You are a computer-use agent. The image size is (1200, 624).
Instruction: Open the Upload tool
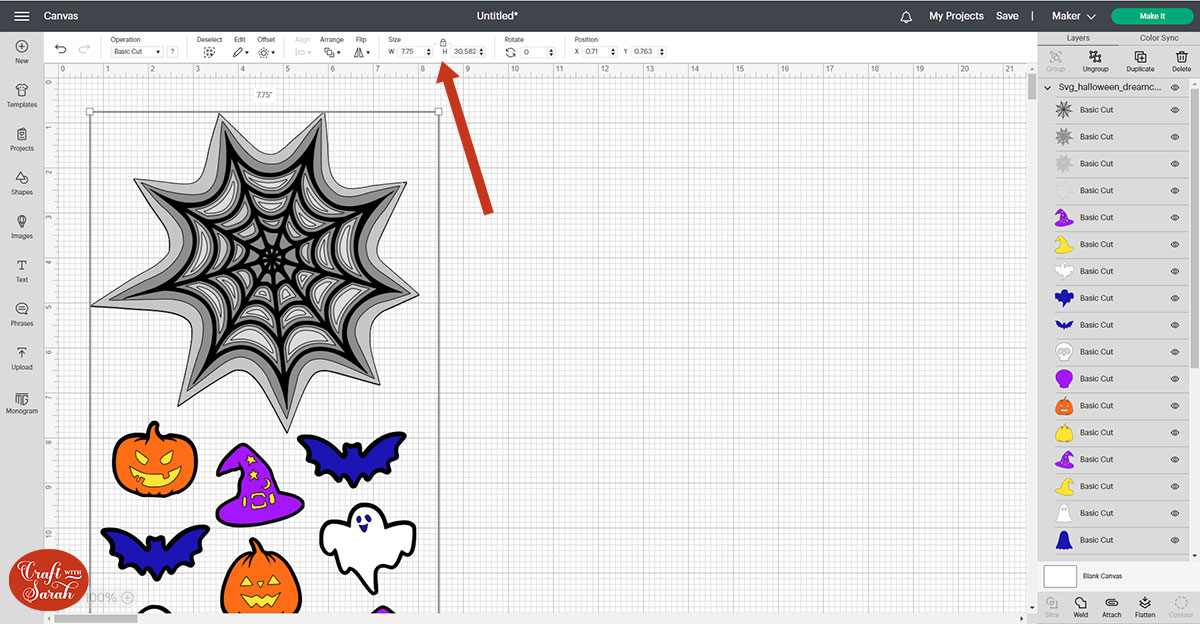pyautogui.click(x=22, y=358)
